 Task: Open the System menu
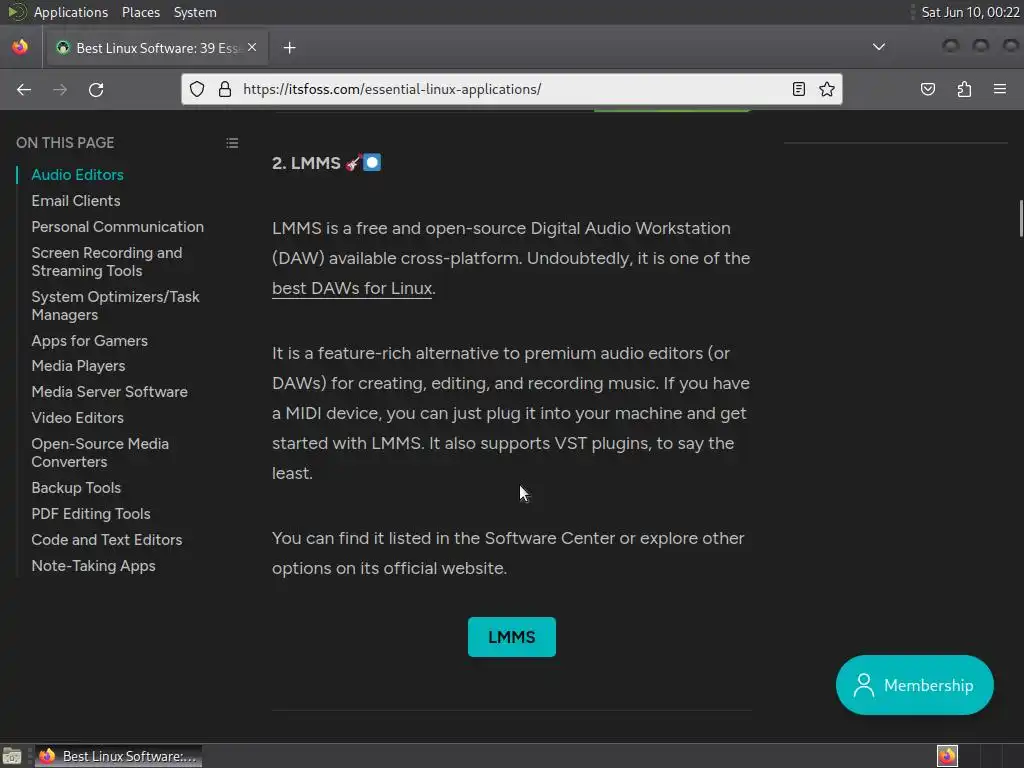coord(195,12)
